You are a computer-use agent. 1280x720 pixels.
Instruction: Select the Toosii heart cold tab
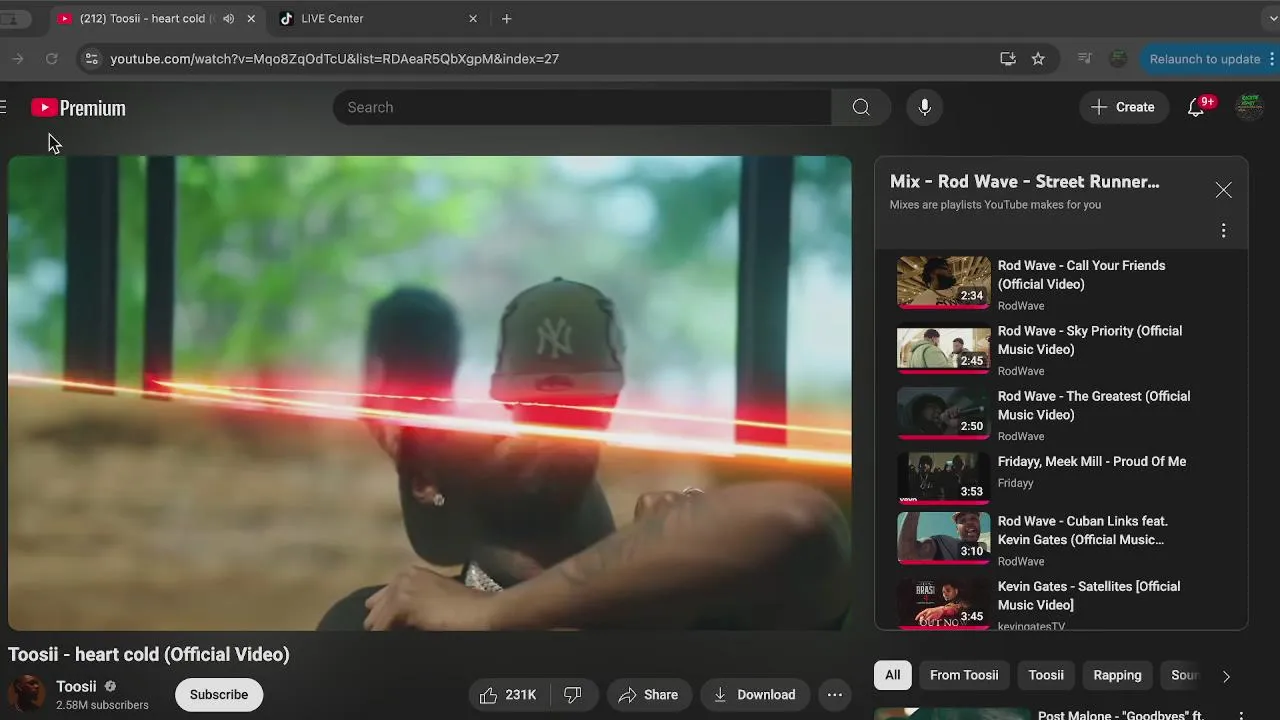click(x=157, y=18)
